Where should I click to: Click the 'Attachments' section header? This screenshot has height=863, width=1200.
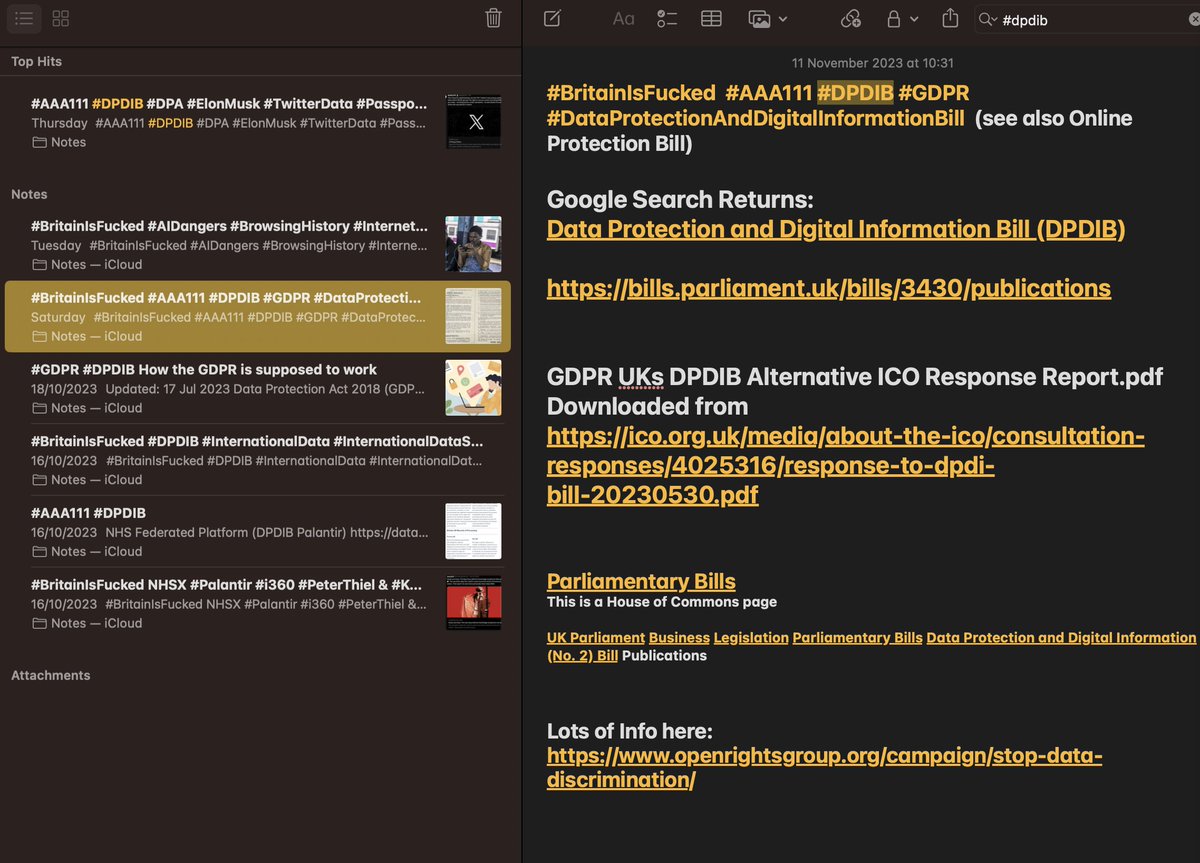tap(51, 675)
